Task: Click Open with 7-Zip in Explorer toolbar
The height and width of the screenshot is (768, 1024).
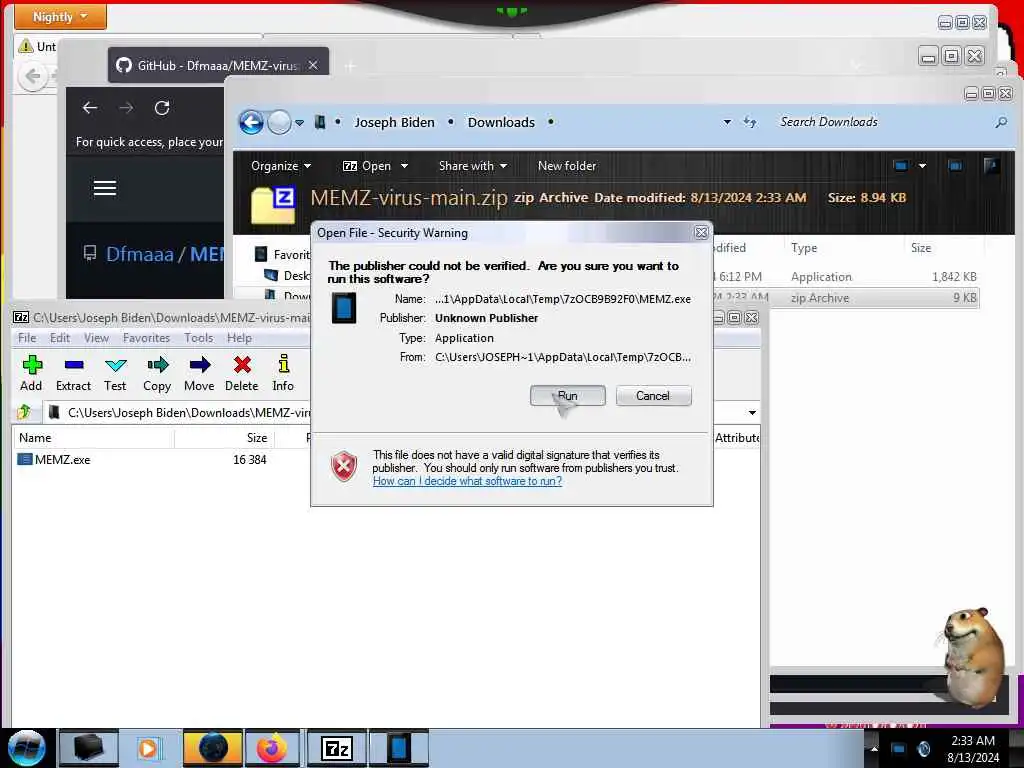Action: point(366,166)
